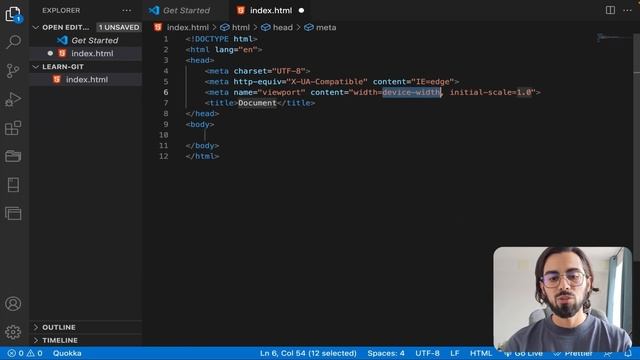640x360 pixels.
Task: Open the Source Control view icon
Action: click(x=13, y=71)
